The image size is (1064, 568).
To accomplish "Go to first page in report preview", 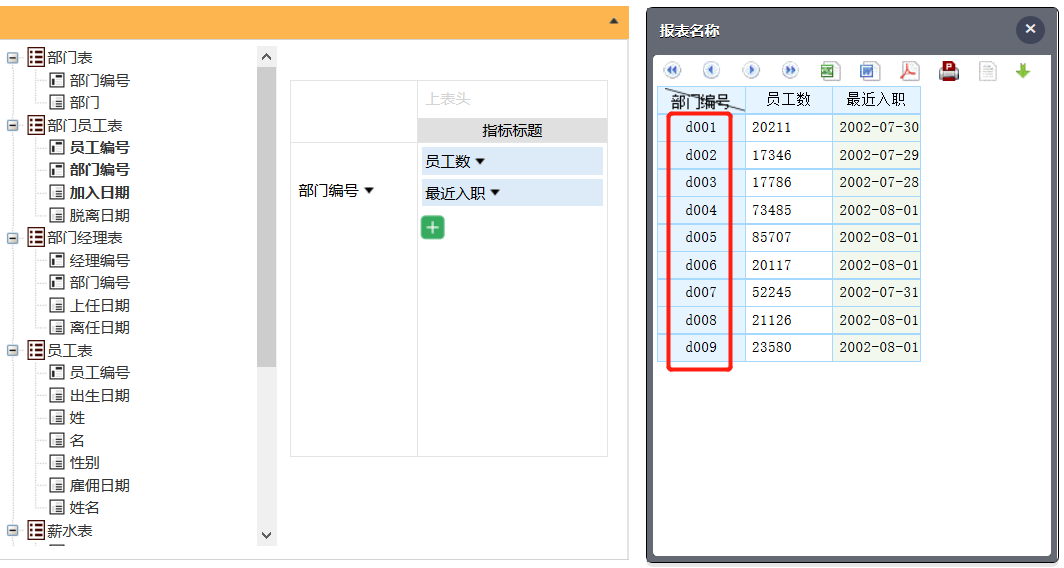I will [672, 70].
